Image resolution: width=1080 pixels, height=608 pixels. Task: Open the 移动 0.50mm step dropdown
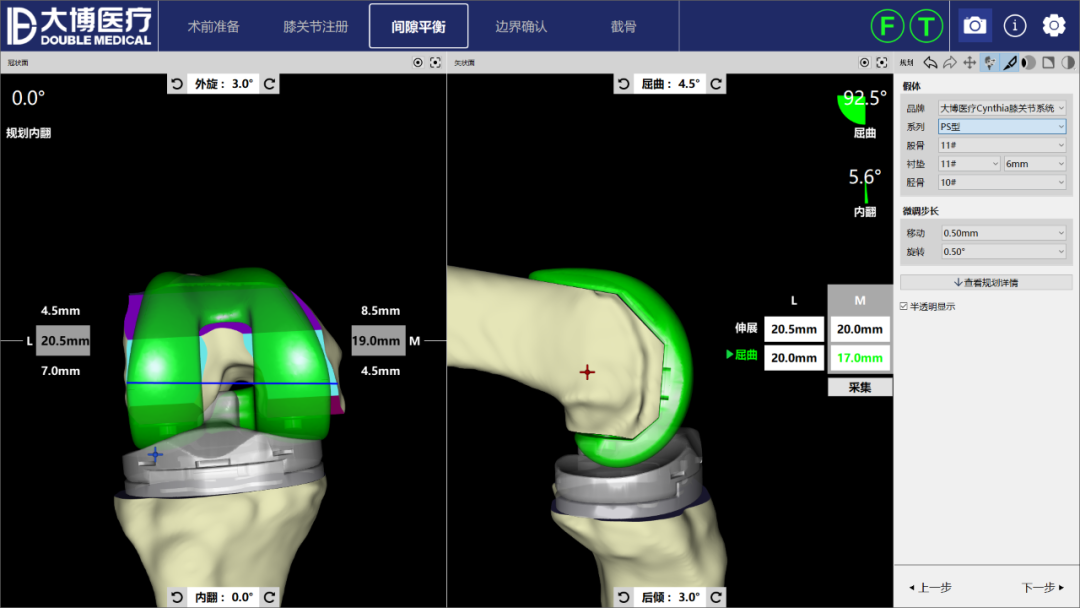coord(1002,233)
